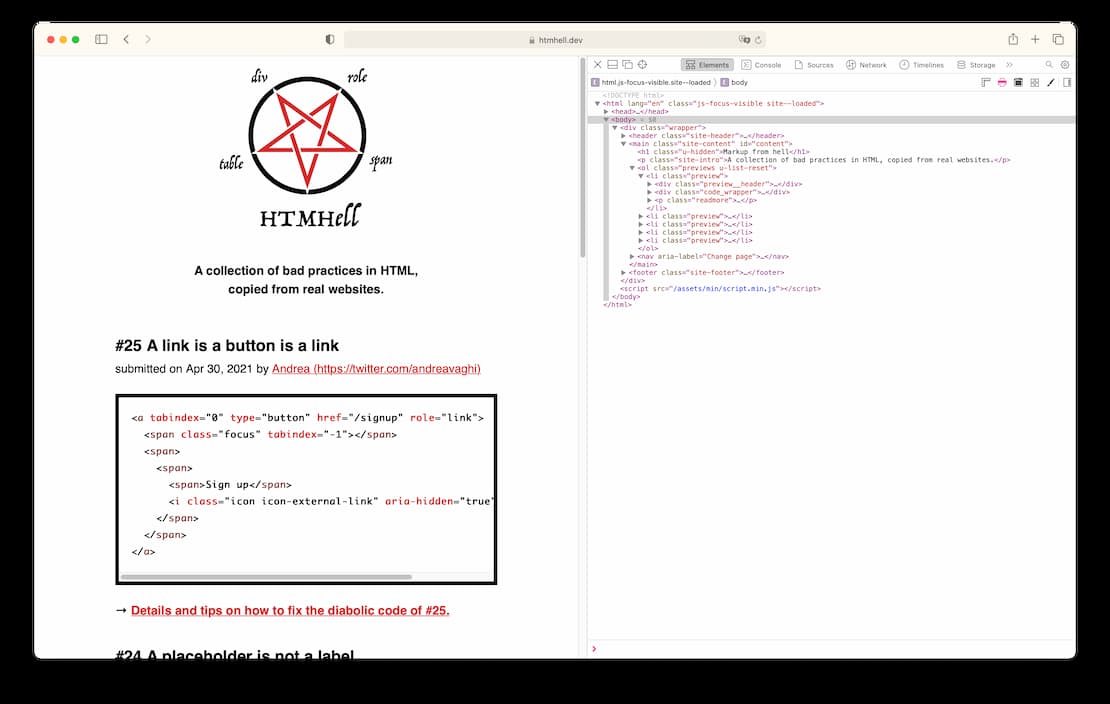Click the '#25 A link is a button is a link' heading
Image resolution: width=1110 pixels, height=704 pixels.
pyautogui.click(x=227, y=346)
